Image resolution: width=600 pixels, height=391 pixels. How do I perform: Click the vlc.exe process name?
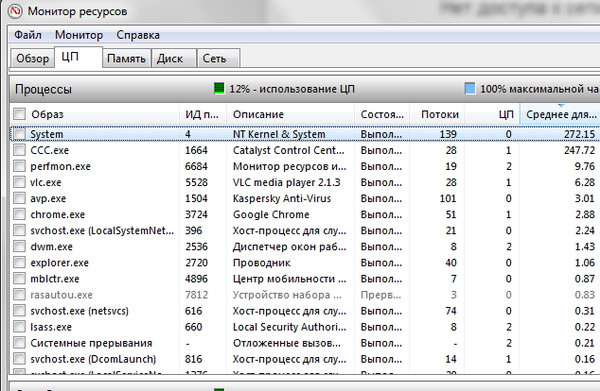46,182
